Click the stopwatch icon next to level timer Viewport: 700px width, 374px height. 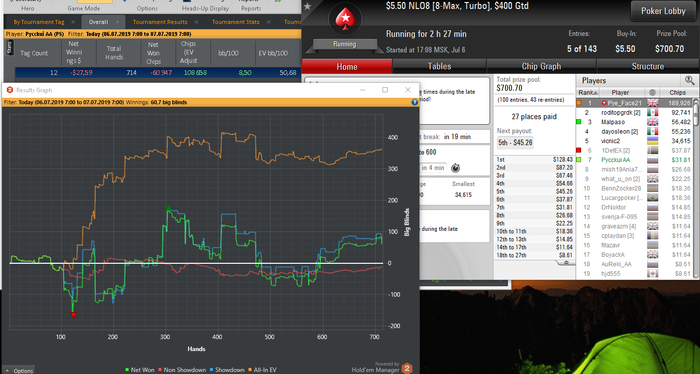pyautogui.click(x=455, y=168)
